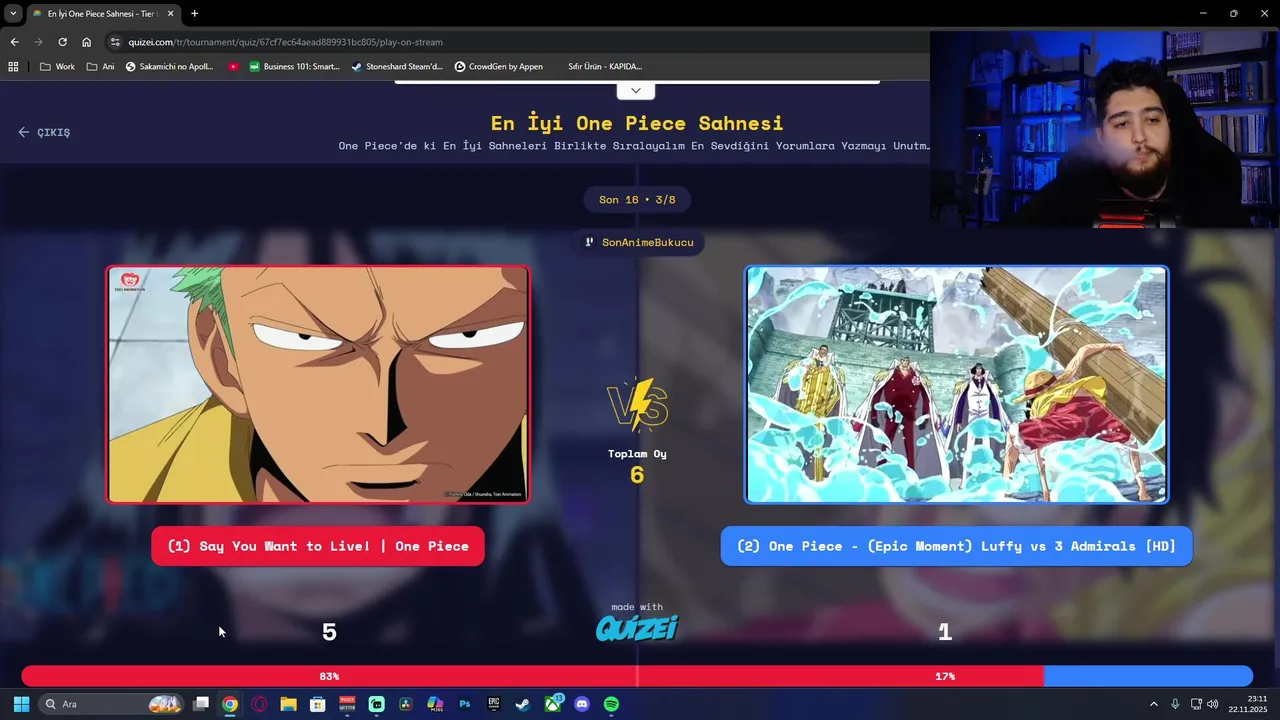Vote for (1) Say You Want to Live!
Viewport: 1280px width, 720px height.
(x=318, y=546)
